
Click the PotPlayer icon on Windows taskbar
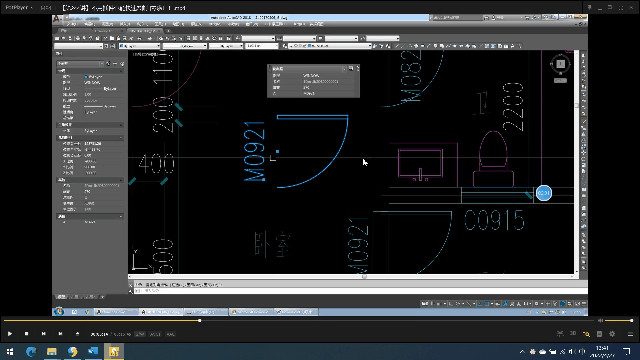(x=114, y=351)
